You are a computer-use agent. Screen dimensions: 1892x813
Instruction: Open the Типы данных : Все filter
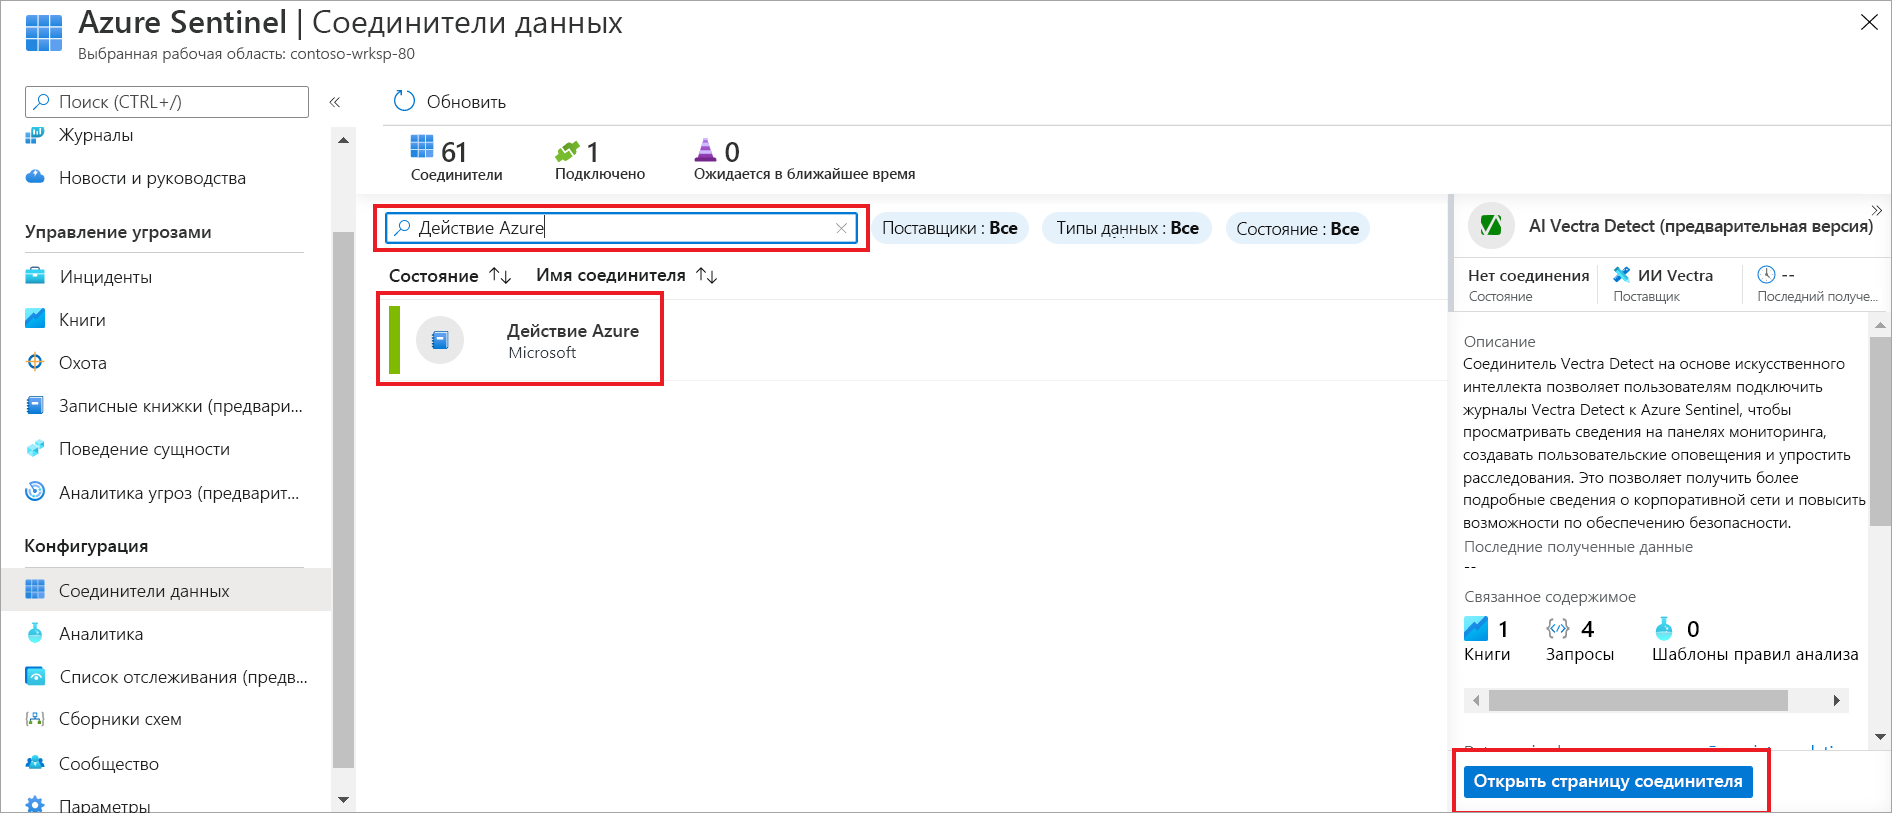coord(1127,228)
